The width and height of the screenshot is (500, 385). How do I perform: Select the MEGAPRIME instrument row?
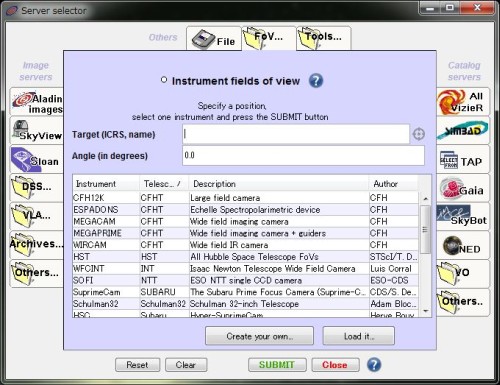click(245, 233)
